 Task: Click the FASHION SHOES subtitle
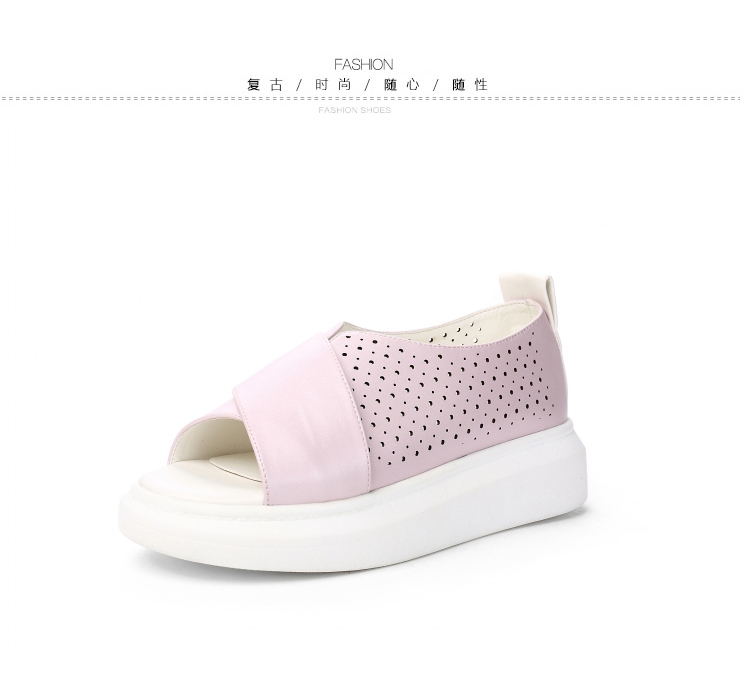[x=354, y=110]
